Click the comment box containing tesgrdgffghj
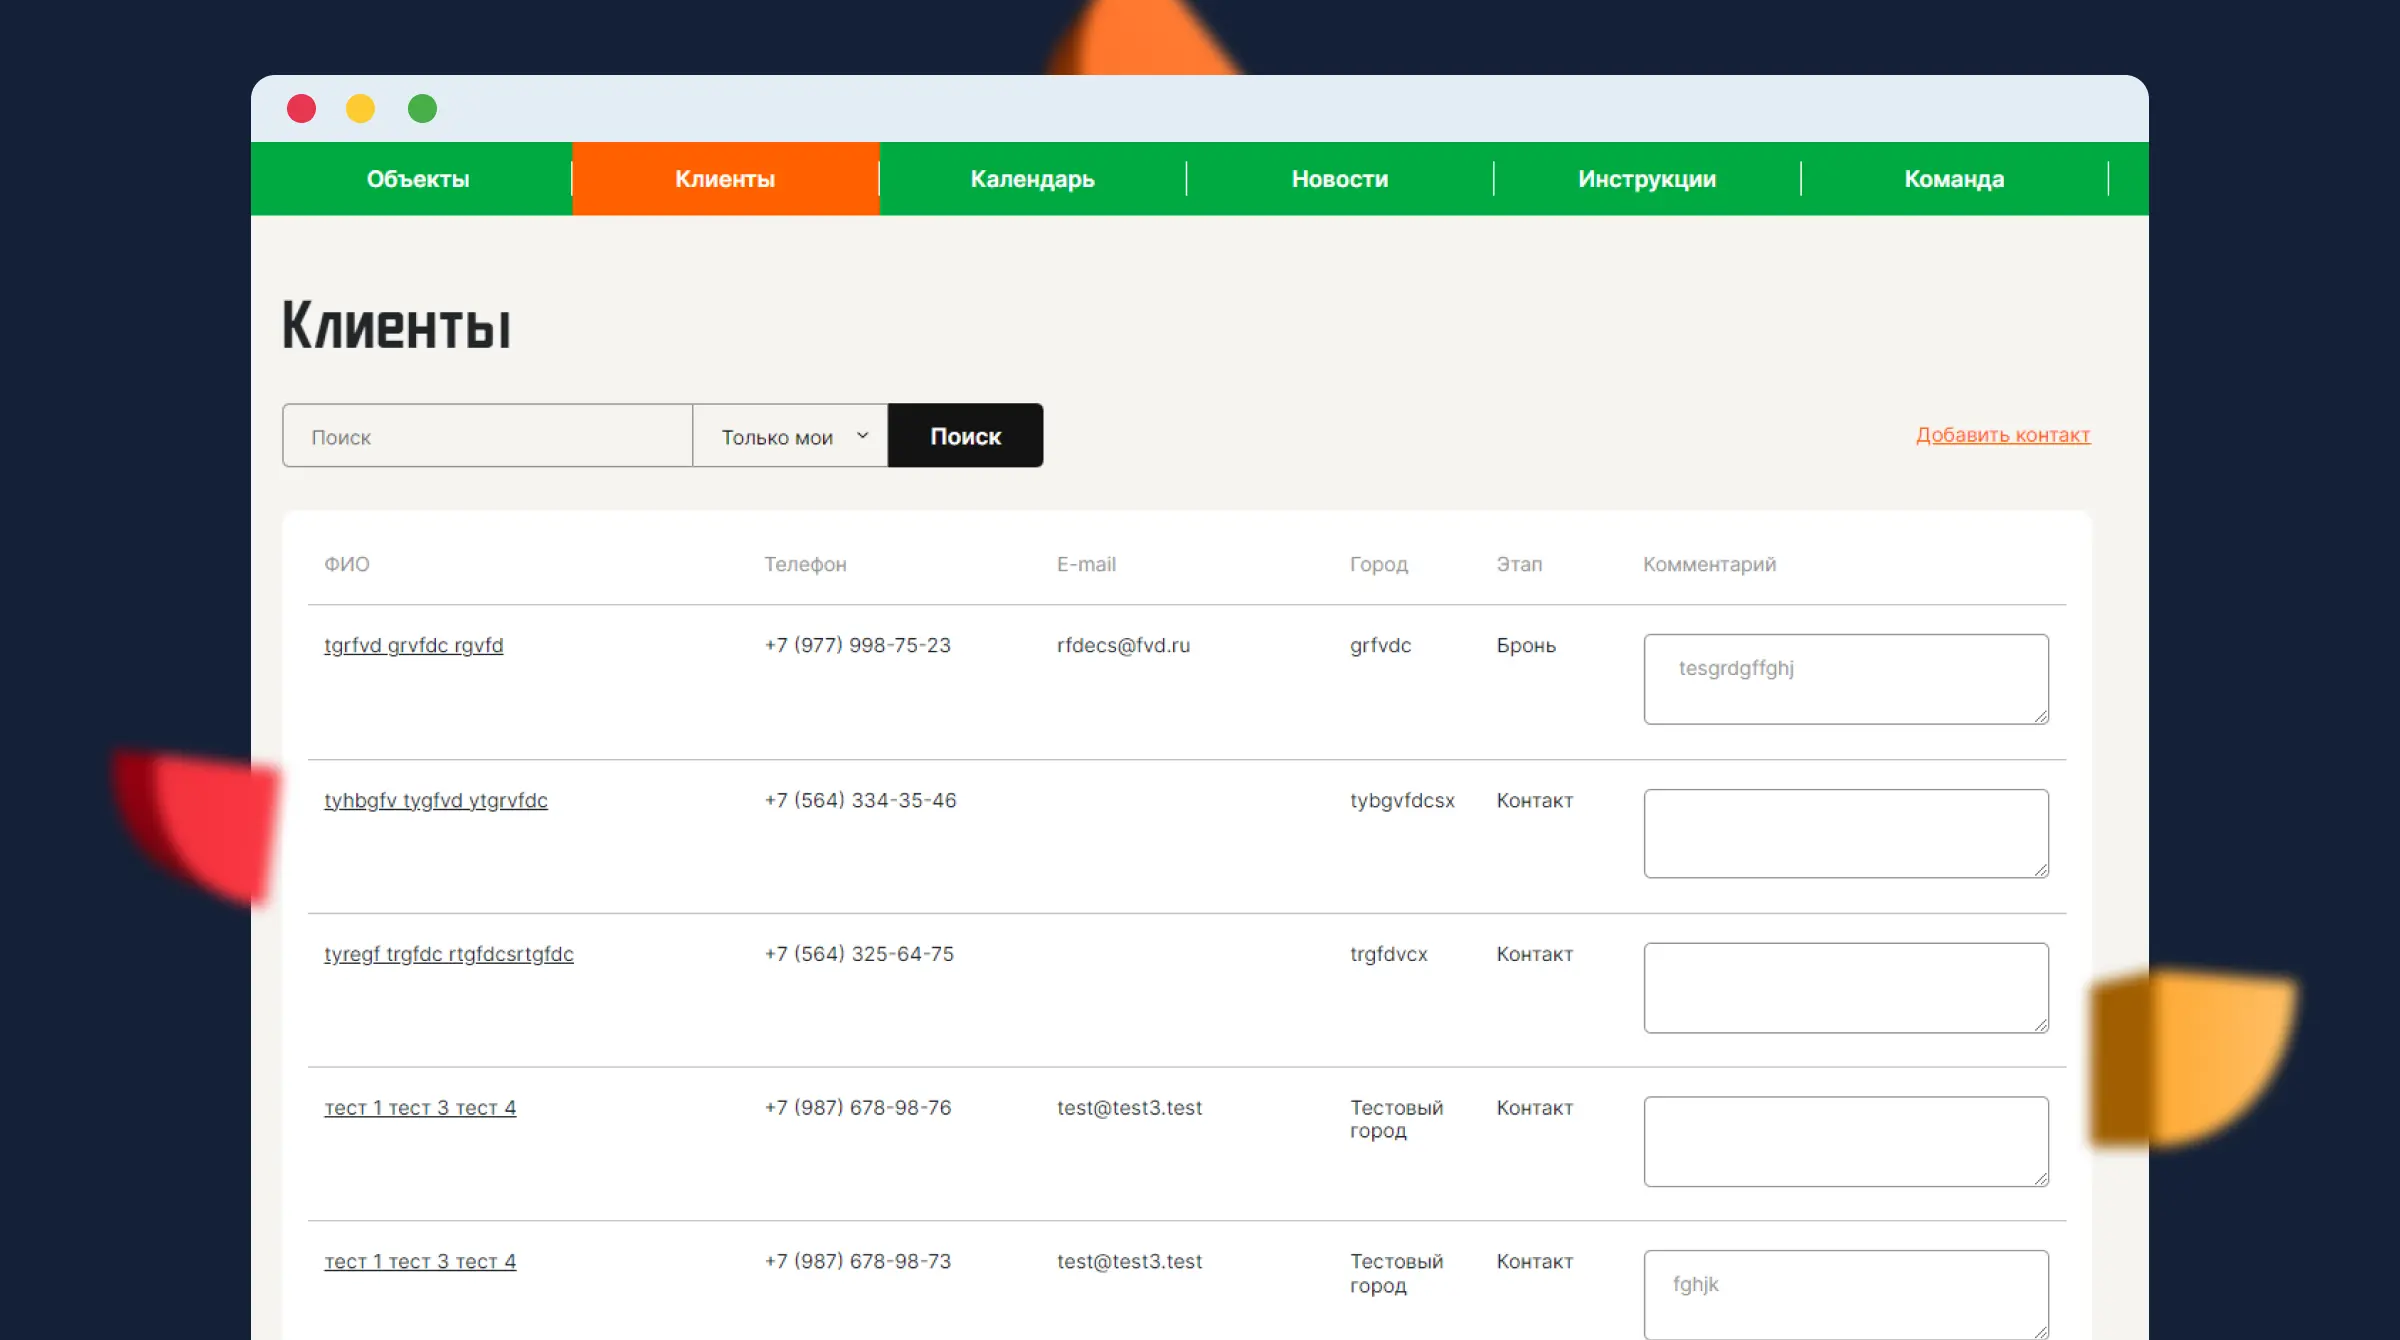 click(x=1845, y=680)
